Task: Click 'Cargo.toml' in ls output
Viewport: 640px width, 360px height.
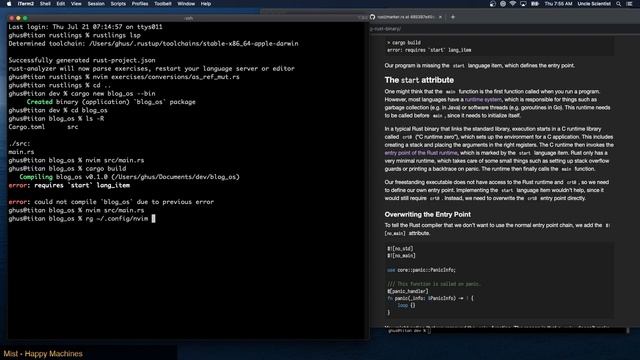Action: pyautogui.click(x=27, y=127)
